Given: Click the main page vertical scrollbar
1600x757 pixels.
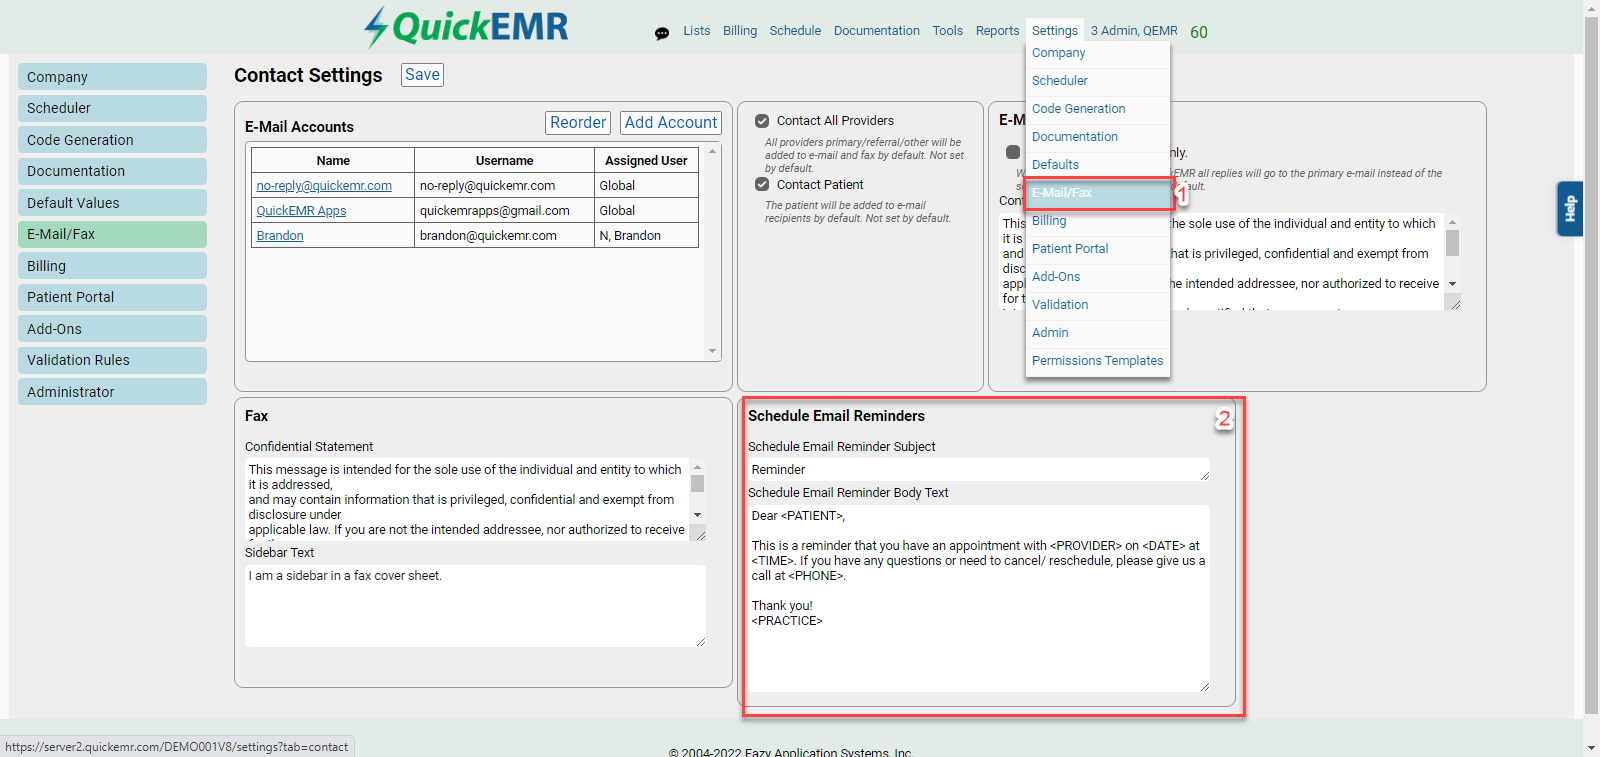Looking at the screenshot, I should click(1591, 377).
